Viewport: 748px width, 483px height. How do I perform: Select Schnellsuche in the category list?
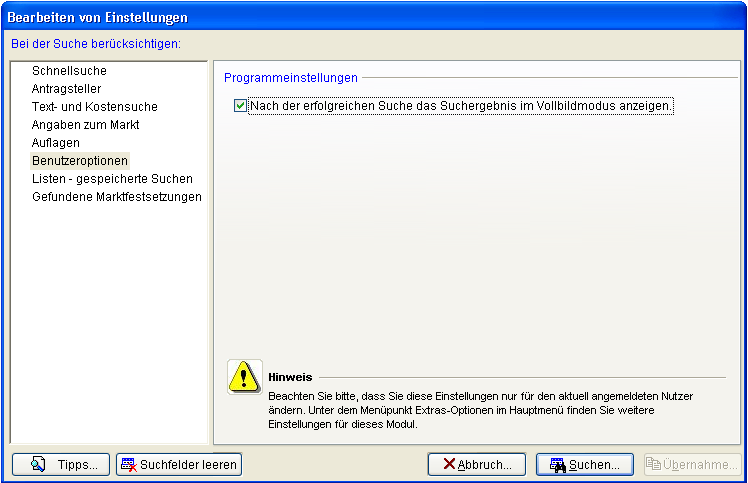[x=69, y=71]
